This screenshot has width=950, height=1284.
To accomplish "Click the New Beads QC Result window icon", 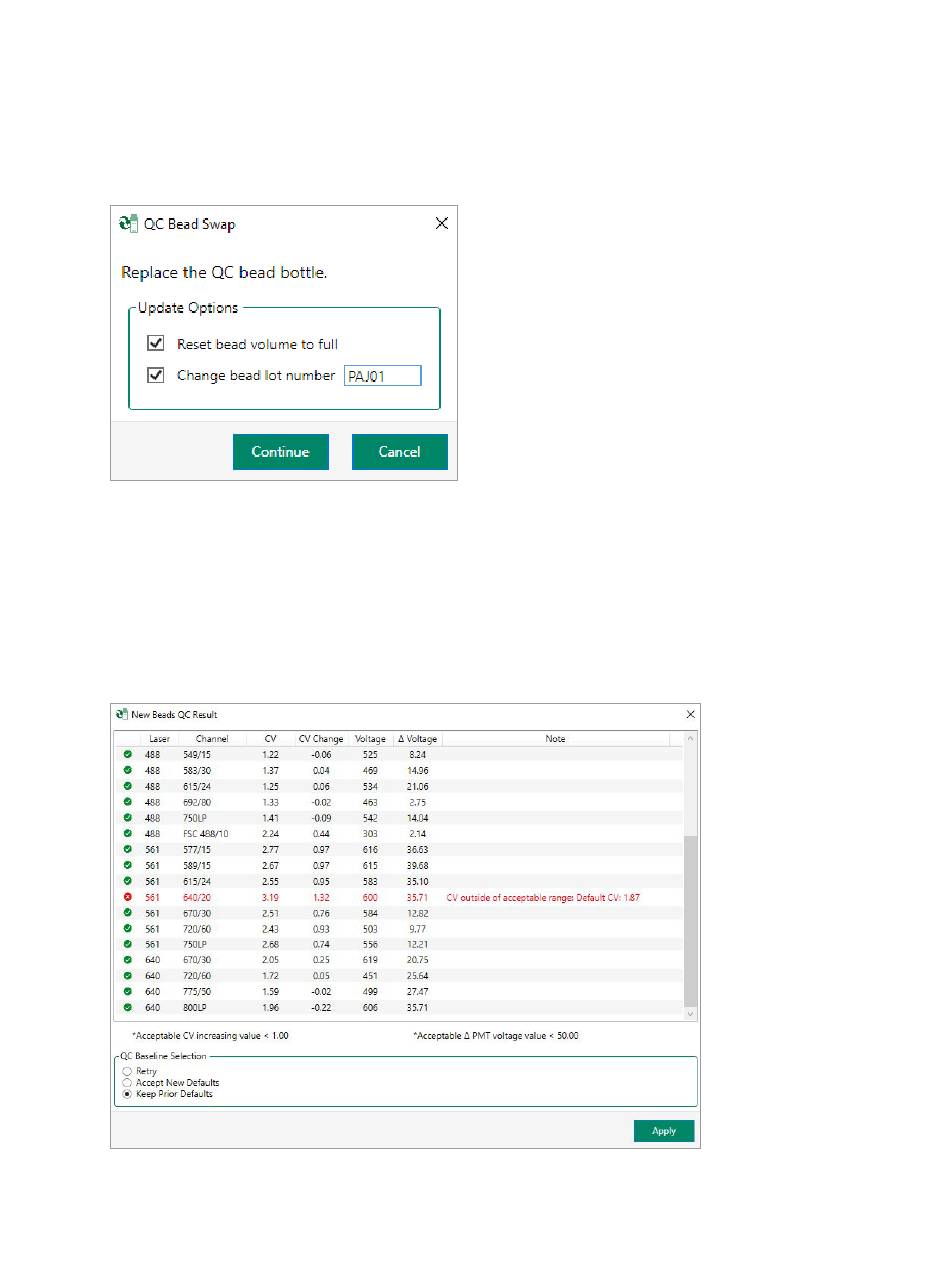I will tap(122, 714).
